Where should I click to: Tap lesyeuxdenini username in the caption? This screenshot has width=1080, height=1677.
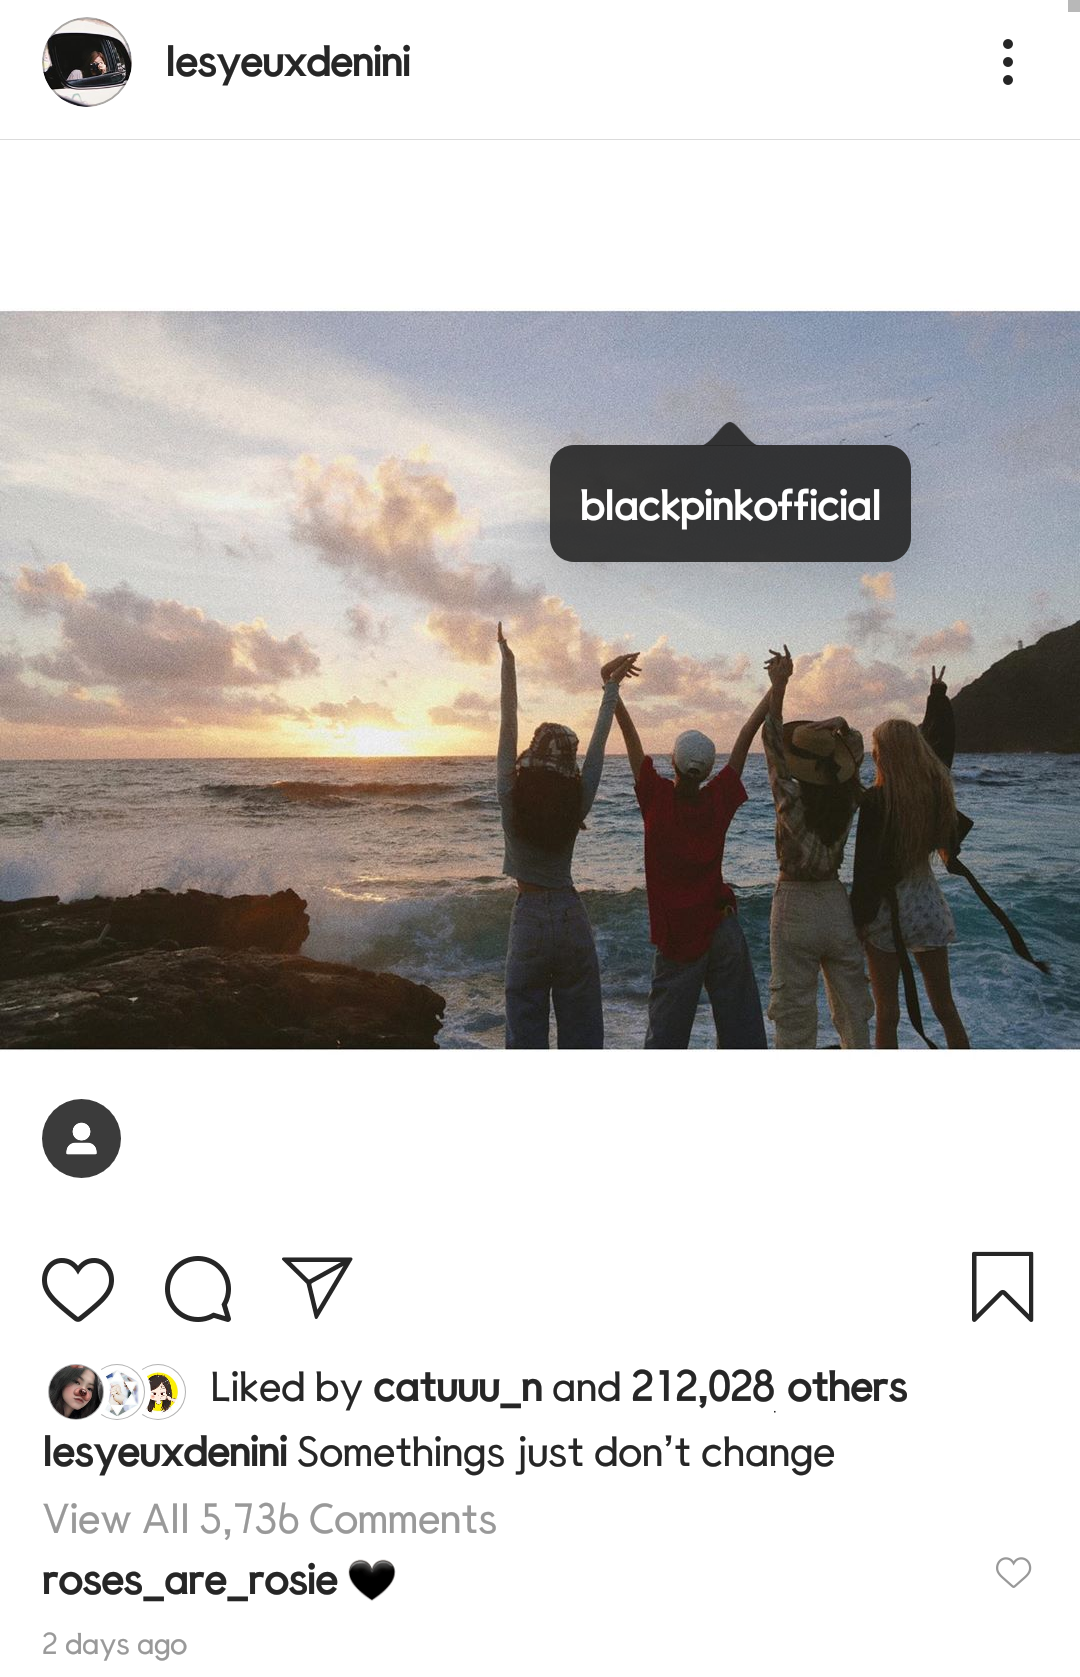(165, 1453)
